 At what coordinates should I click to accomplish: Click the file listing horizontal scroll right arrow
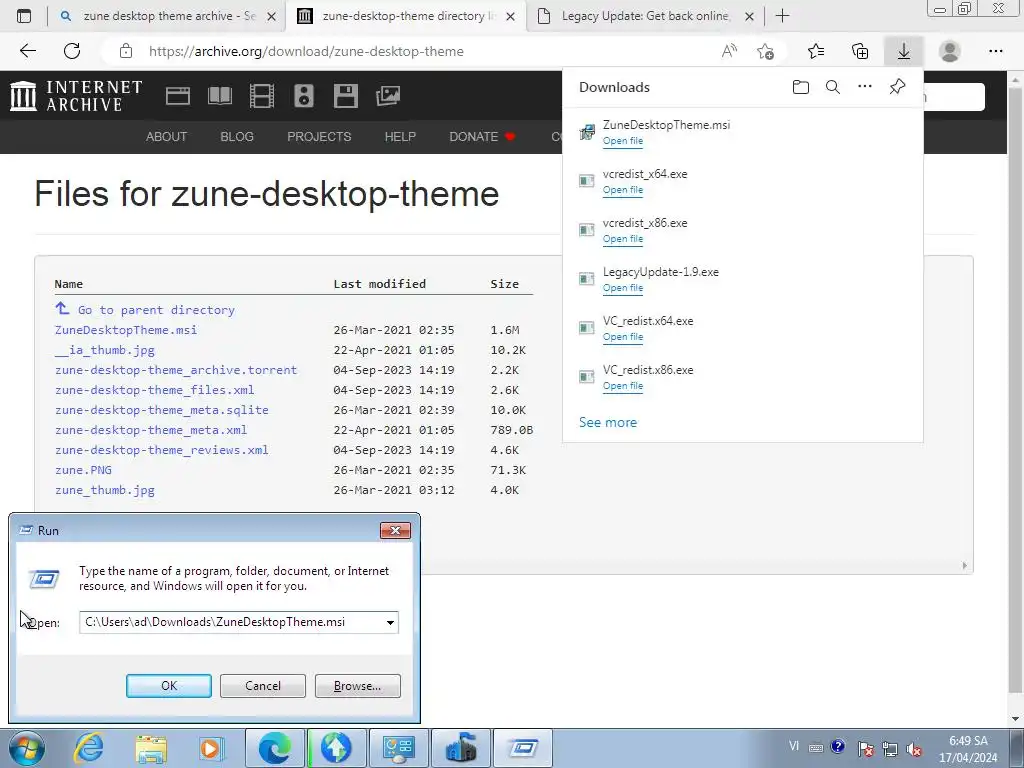(x=964, y=566)
